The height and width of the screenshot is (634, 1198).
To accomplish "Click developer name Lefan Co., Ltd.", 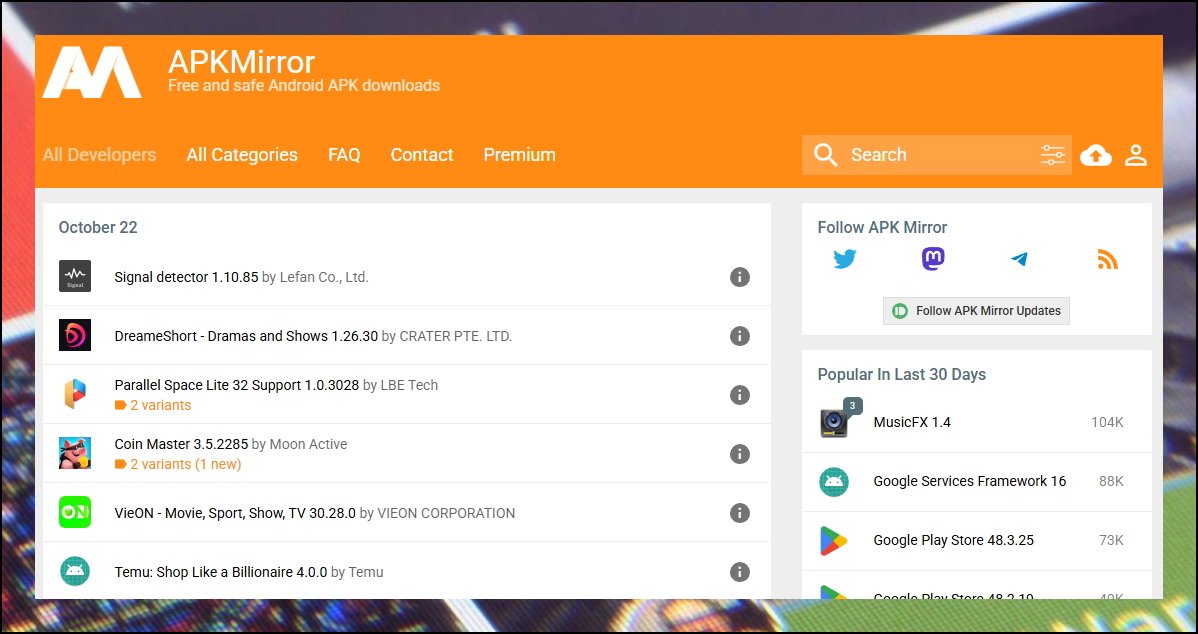I will pyautogui.click(x=323, y=277).
